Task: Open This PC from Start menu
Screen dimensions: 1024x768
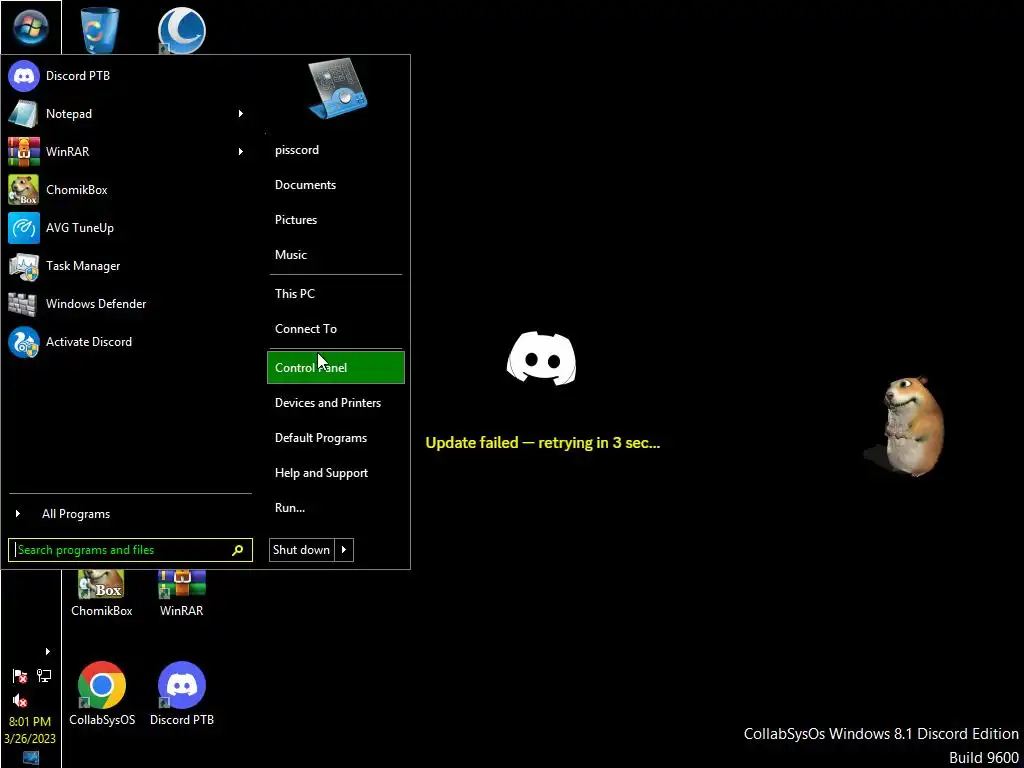Action: click(336, 293)
